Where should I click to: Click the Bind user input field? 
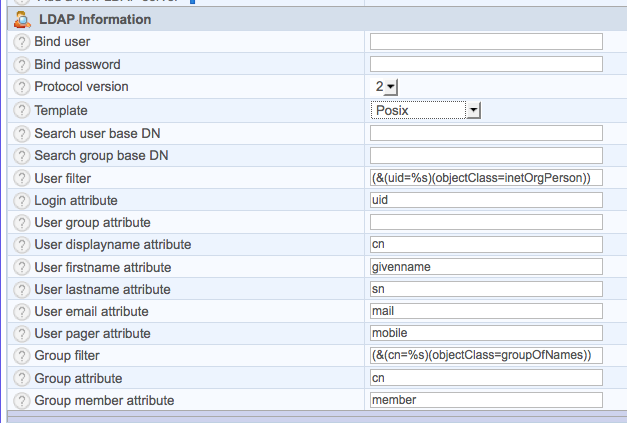coord(486,42)
